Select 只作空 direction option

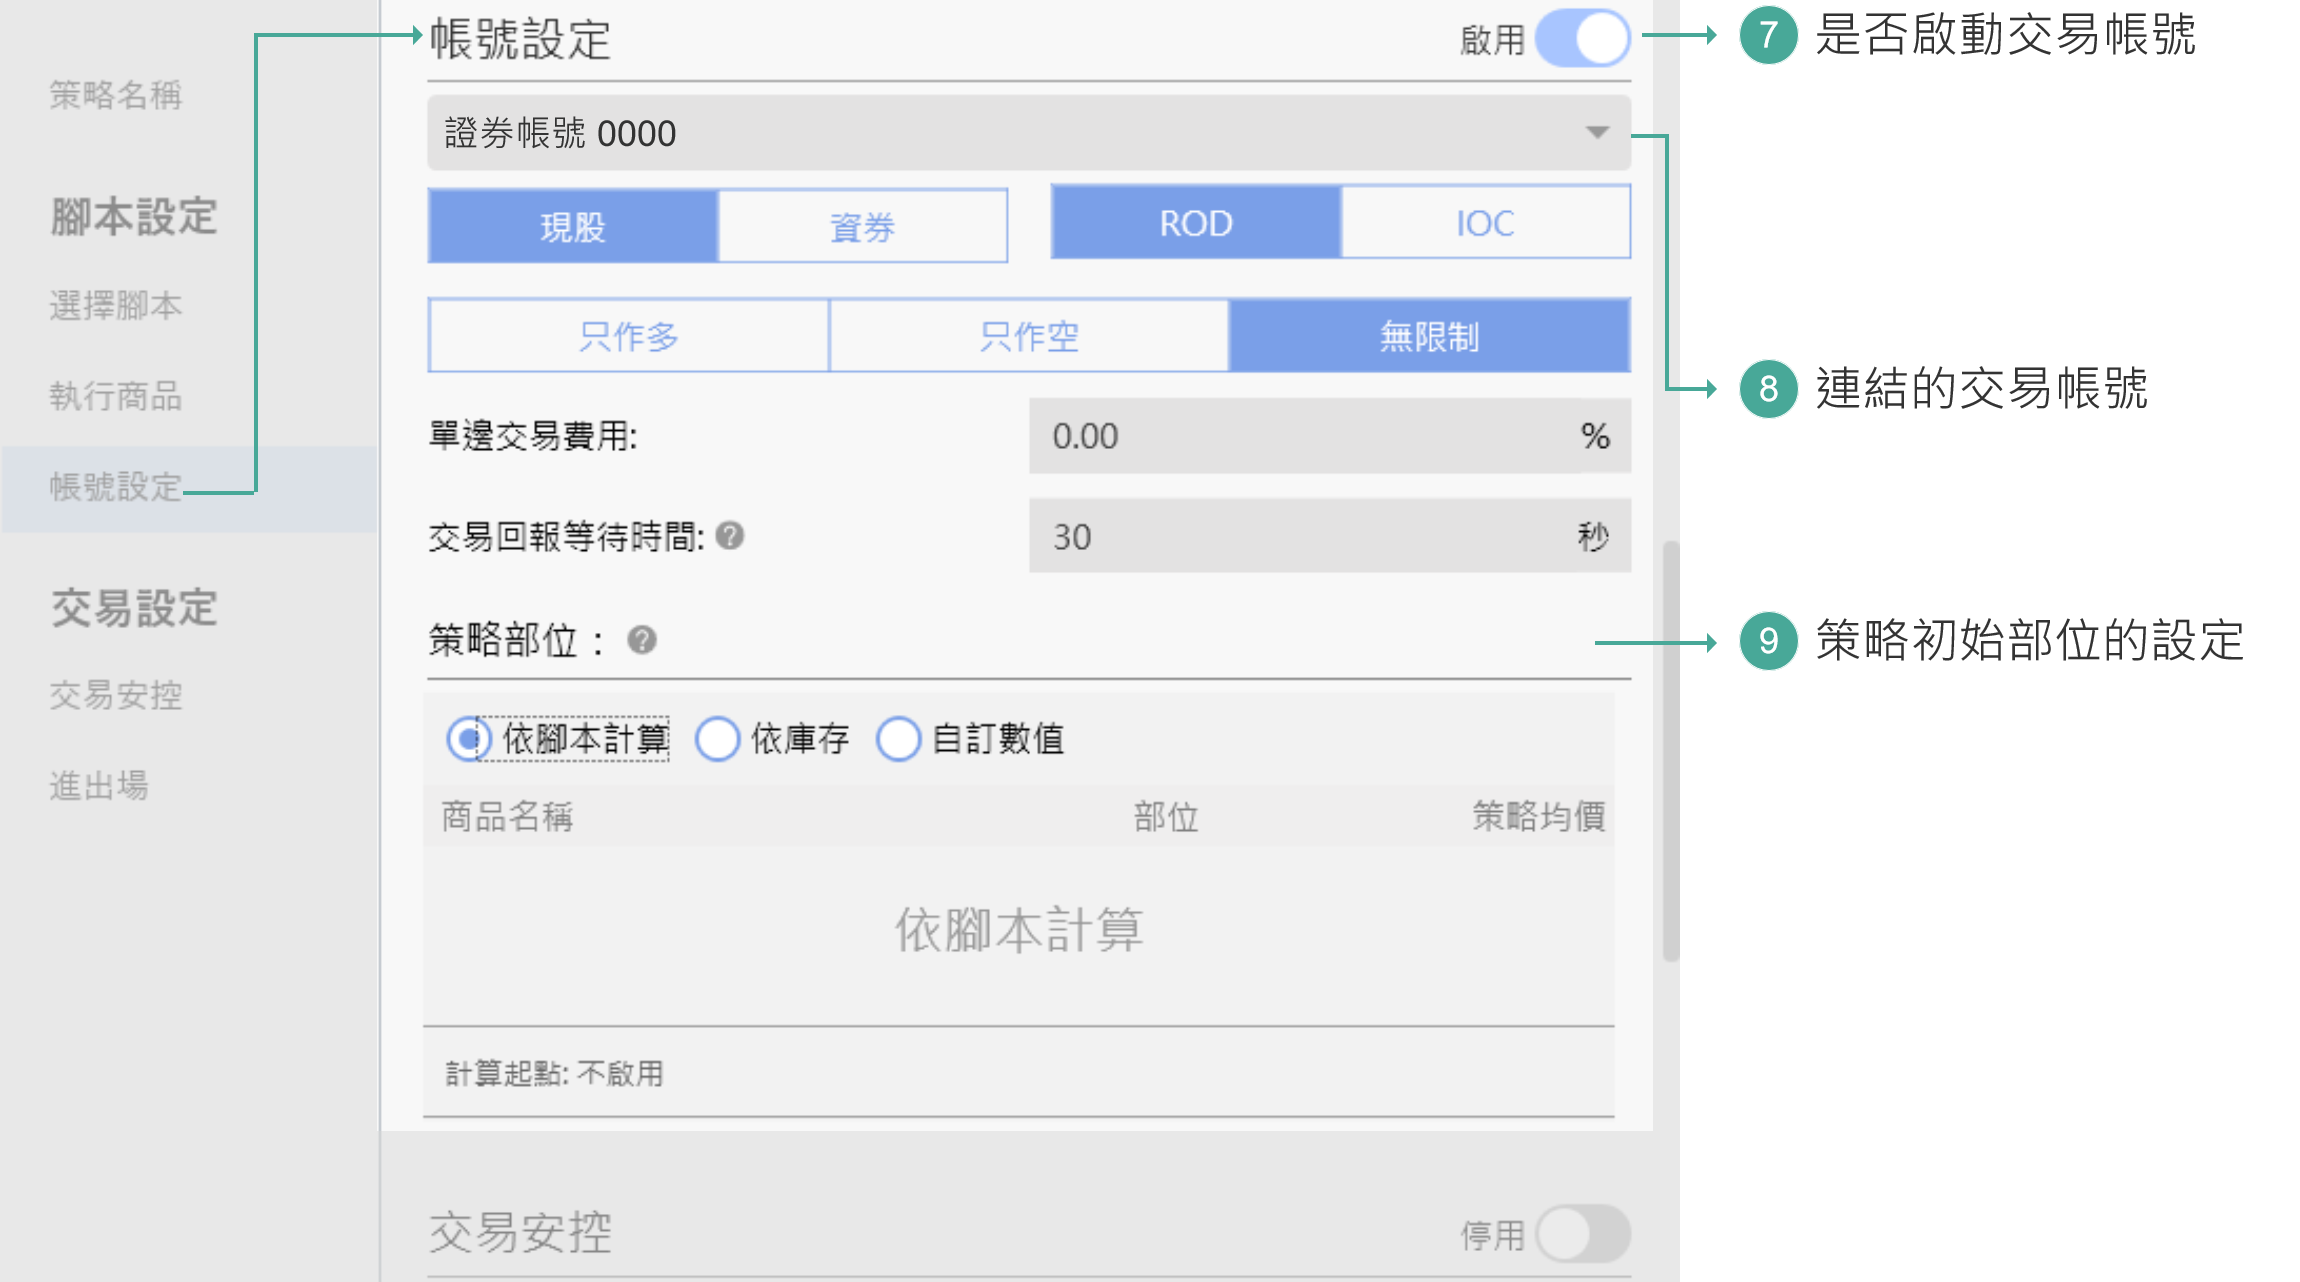point(1029,336)
